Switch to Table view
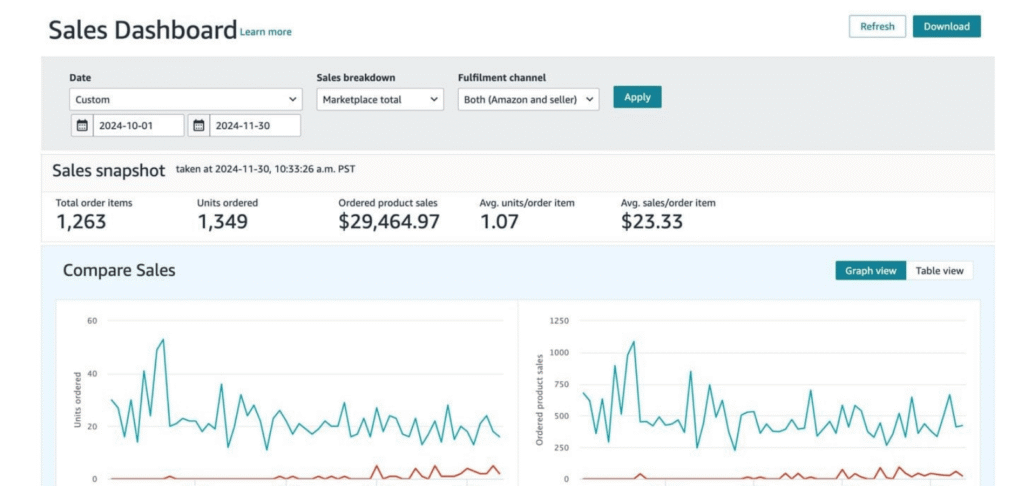 point(939,270)
